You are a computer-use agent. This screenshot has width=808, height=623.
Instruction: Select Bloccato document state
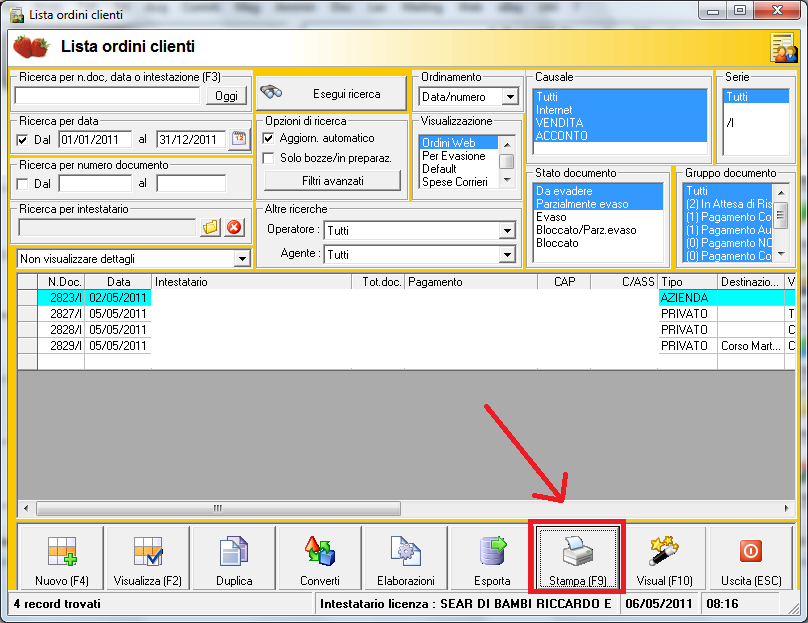tap(598, 243)
